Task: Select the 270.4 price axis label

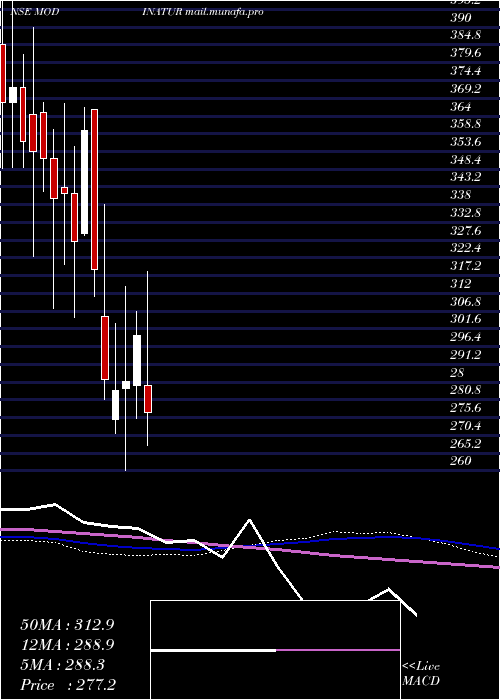Action: click(466, 425)
